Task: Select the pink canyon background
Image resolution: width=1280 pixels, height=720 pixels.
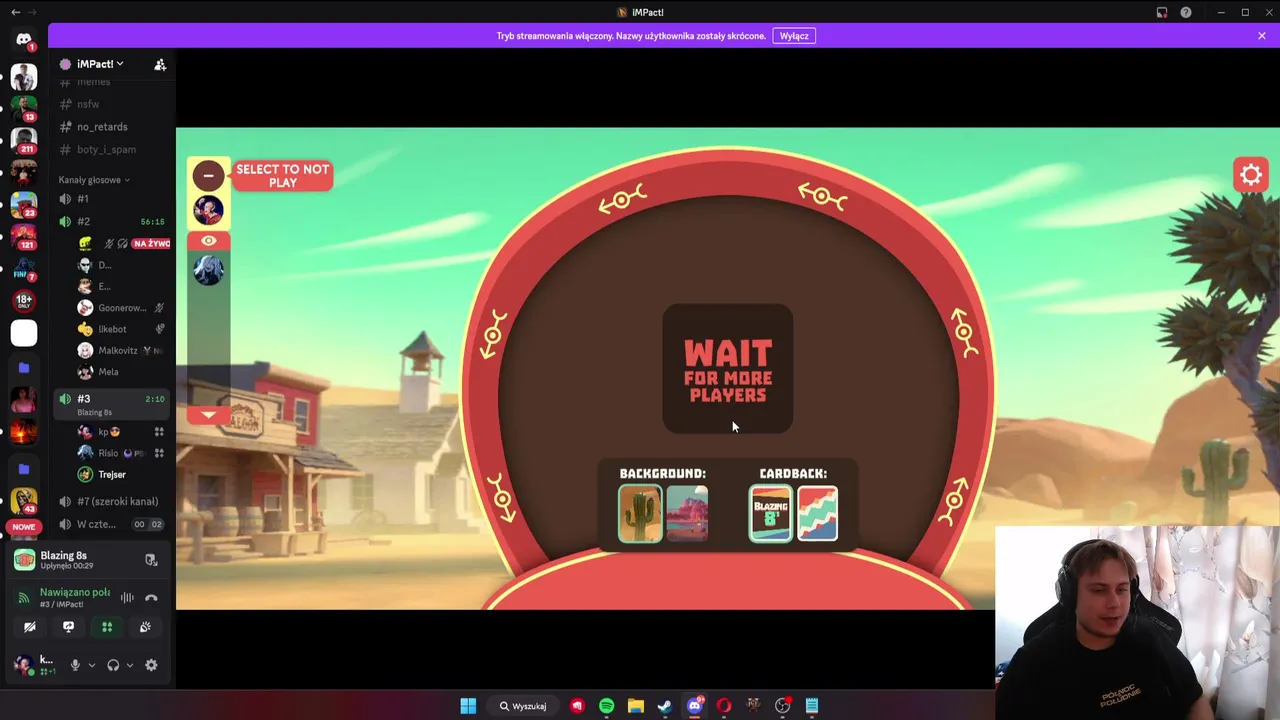Action: (687, 514)
